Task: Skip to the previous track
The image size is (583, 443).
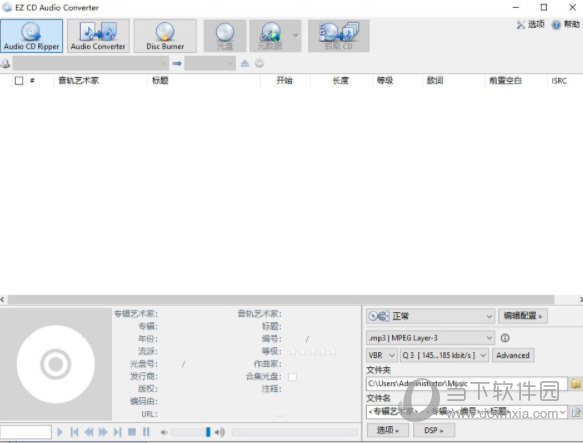Action: [x=74, y=432]
